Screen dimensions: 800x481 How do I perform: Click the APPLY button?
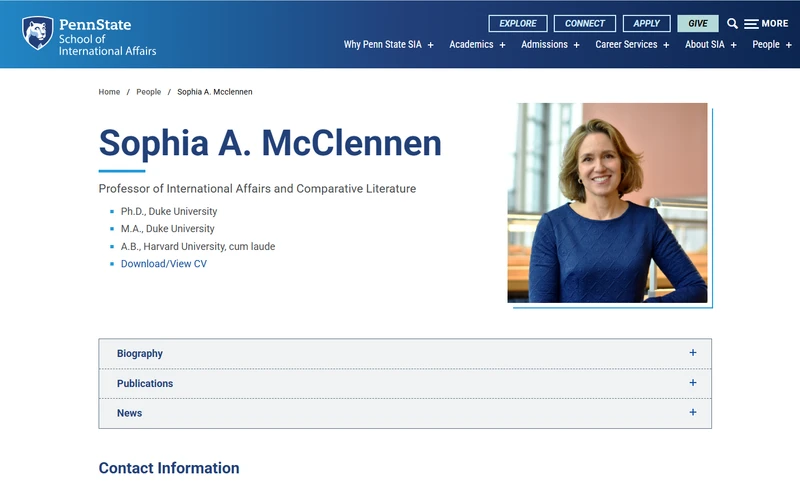[646, 23]
